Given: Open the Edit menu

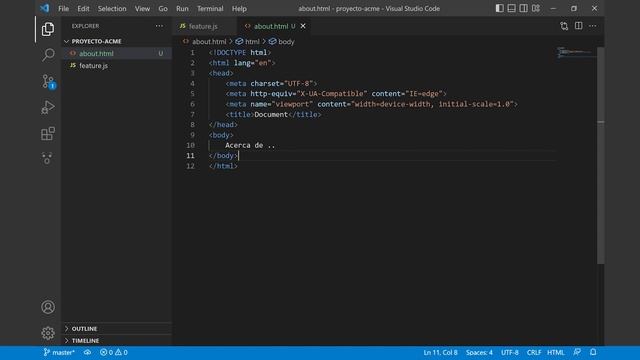Looking at the screenshot, I should [x=83, y=8].
